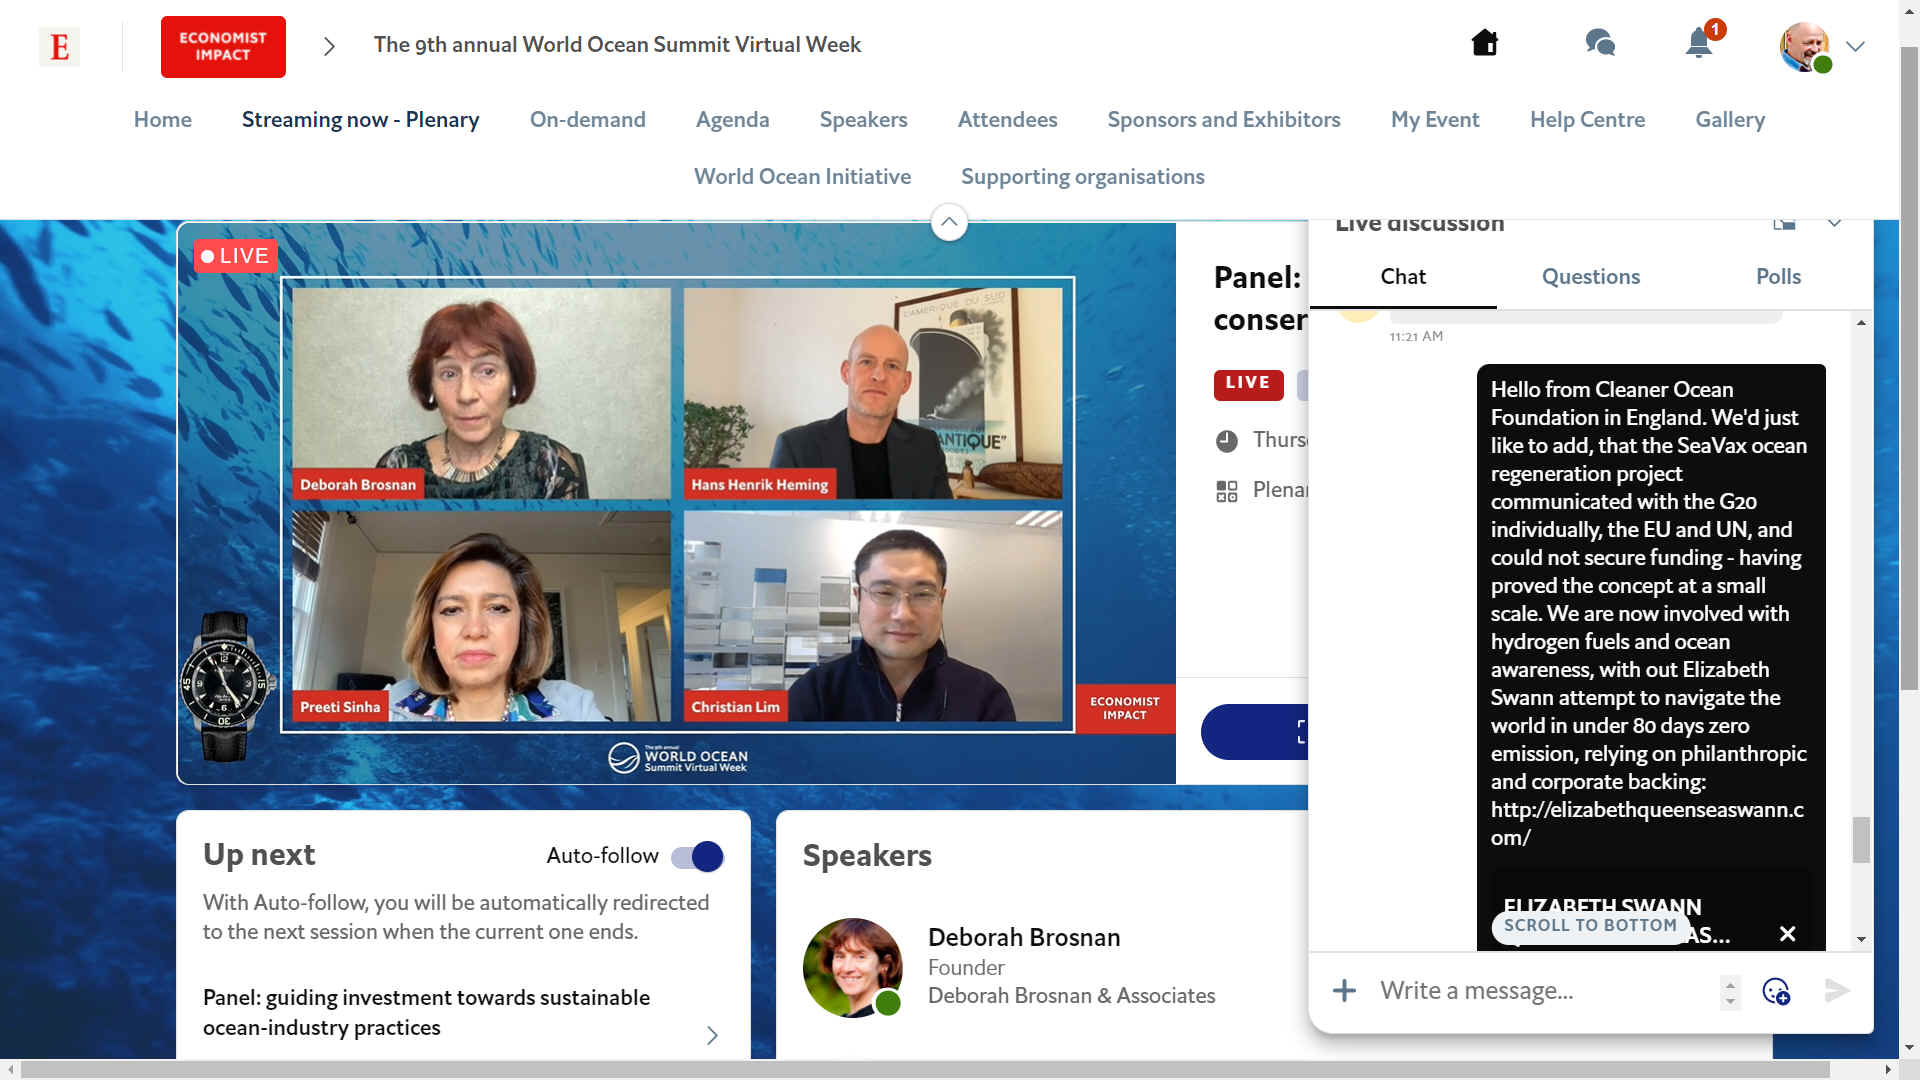Open Supporting organisations
The image size is (1920, 1080).
[x=1083, y=176]
